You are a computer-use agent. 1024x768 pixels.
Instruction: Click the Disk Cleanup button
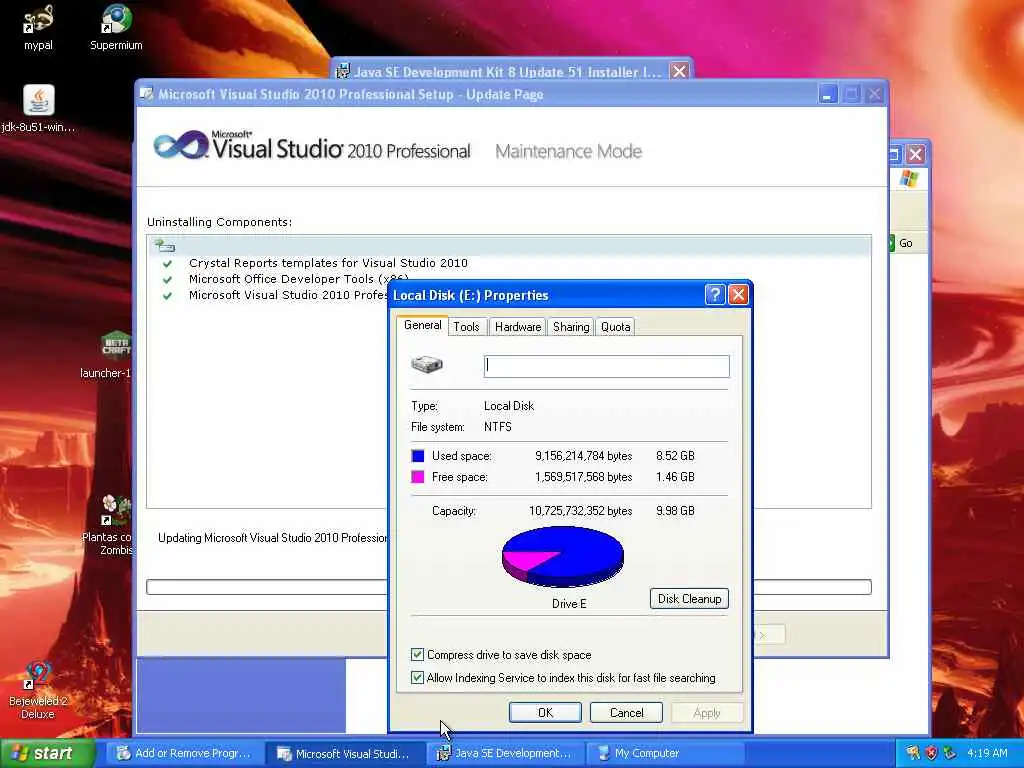coord(689,598)
